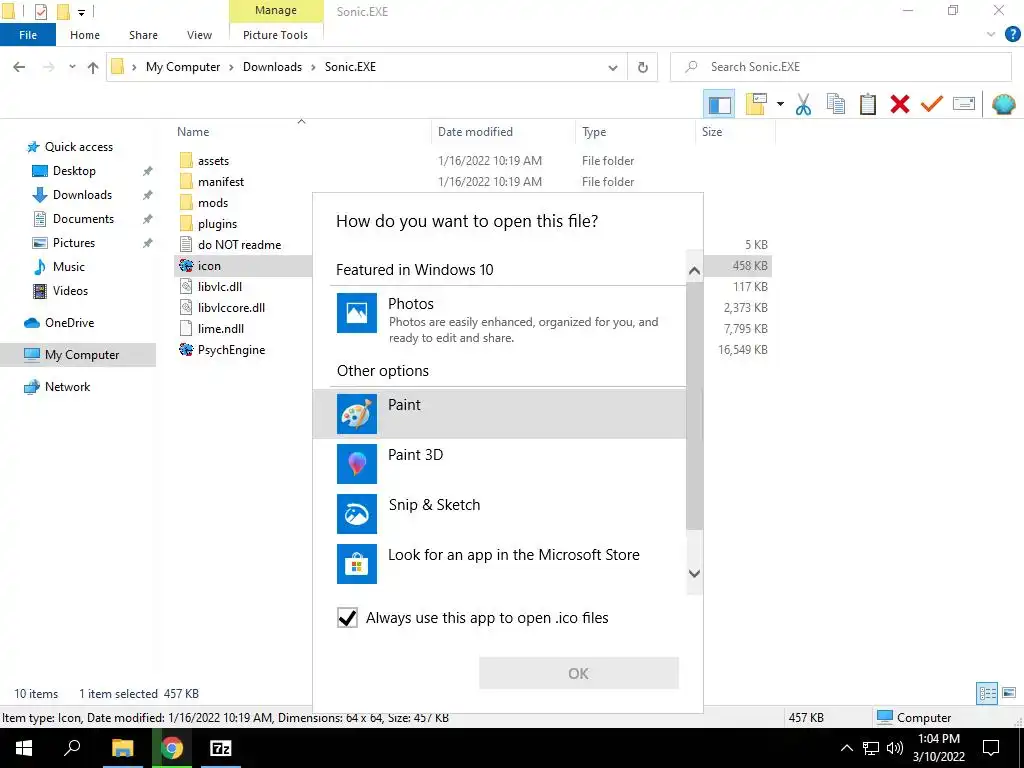This screenshot has width=1024, height=768.
Task: Select the PsychEngine file
Action: pos(231,349)
